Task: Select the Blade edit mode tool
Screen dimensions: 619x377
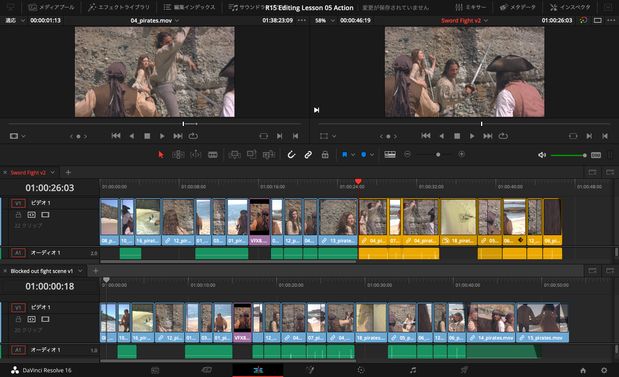Action: pyautogui.click(x=213, y=155)
